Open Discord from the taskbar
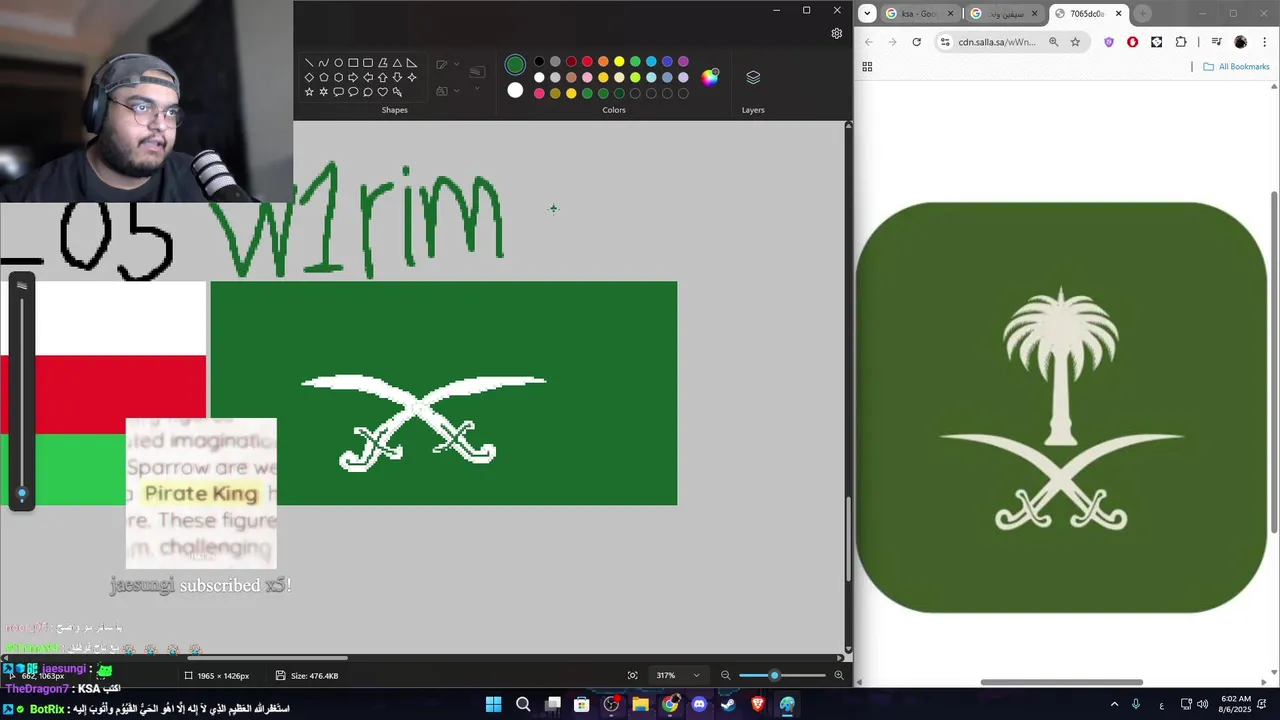1280x720 pixels. [699, 704]
